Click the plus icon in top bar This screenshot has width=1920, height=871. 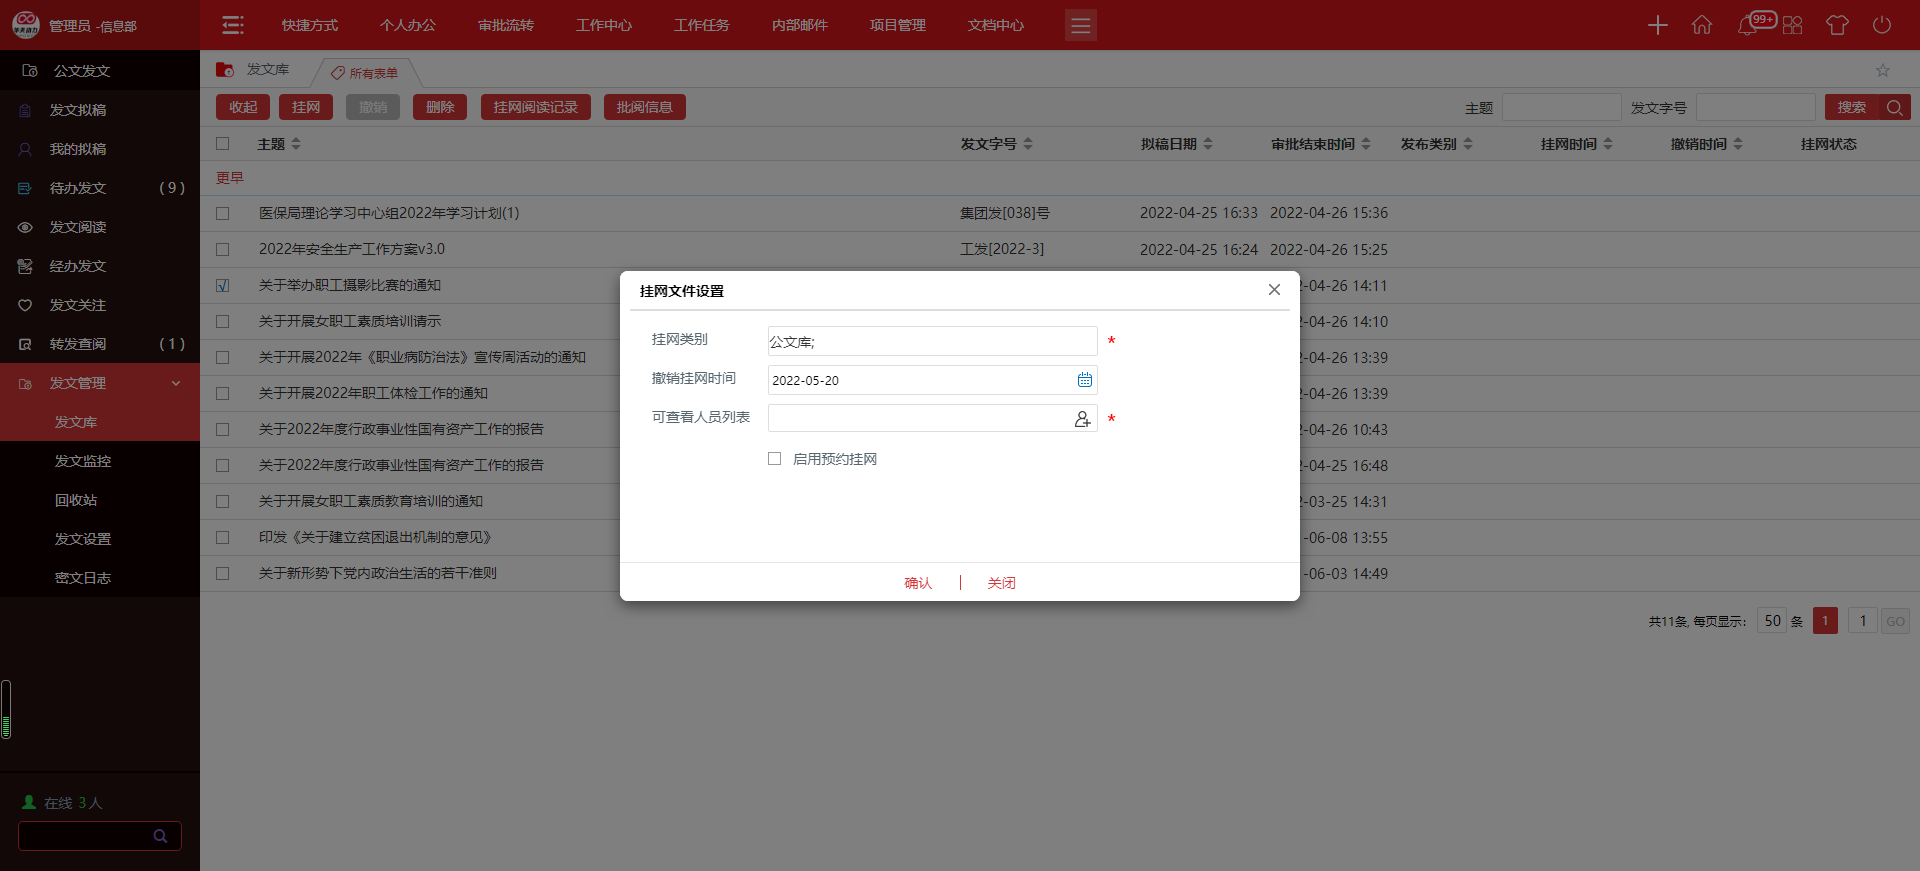(1657, 25)
